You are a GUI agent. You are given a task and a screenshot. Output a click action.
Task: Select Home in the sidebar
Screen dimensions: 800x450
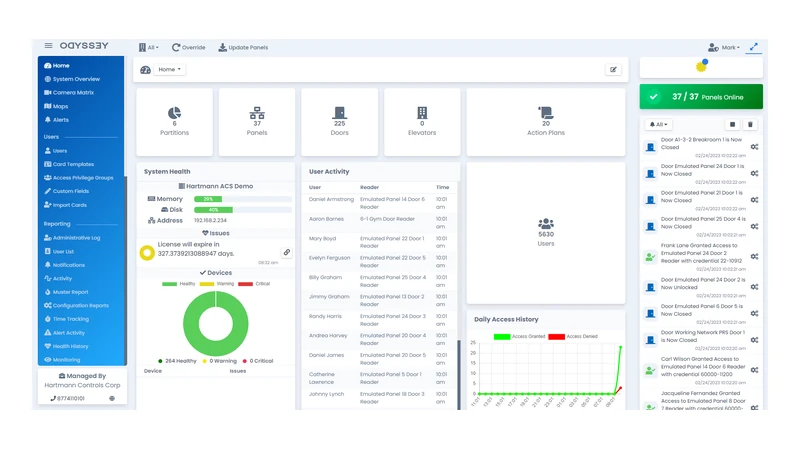(57, 65)
